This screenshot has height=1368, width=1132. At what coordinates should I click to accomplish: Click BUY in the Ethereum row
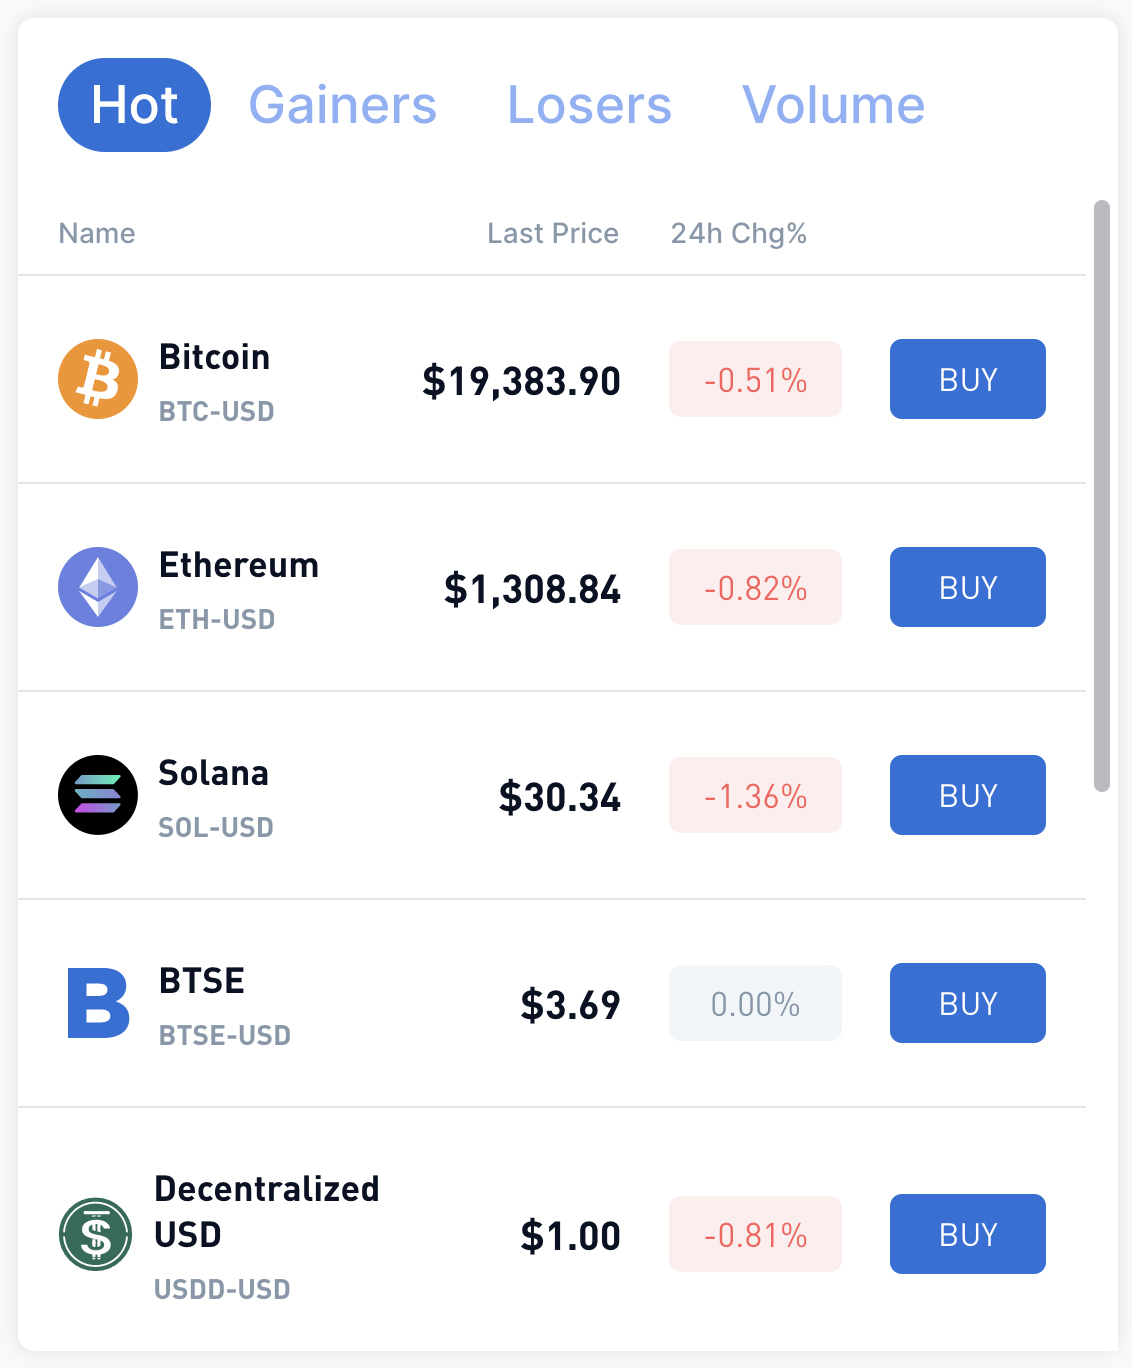(x=968, y=587)
